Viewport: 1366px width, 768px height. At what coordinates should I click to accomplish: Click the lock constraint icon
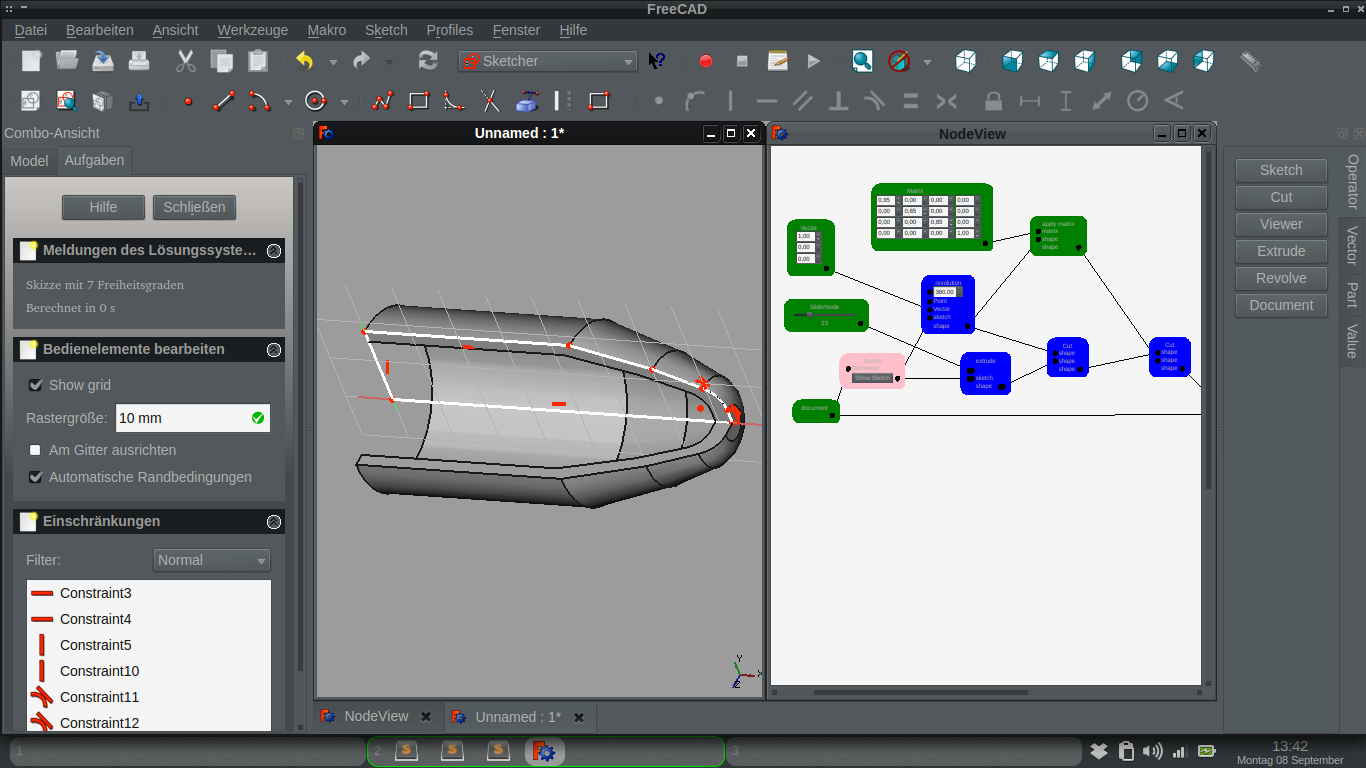pyautogui.click(x=993, y=101)
